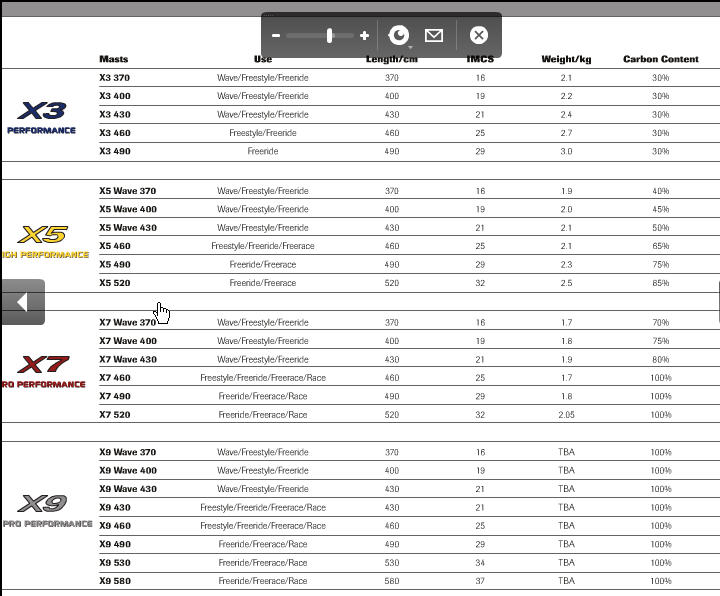Click the Masts column header
This screenshot has height=596, width=720.
click(113, 59)
